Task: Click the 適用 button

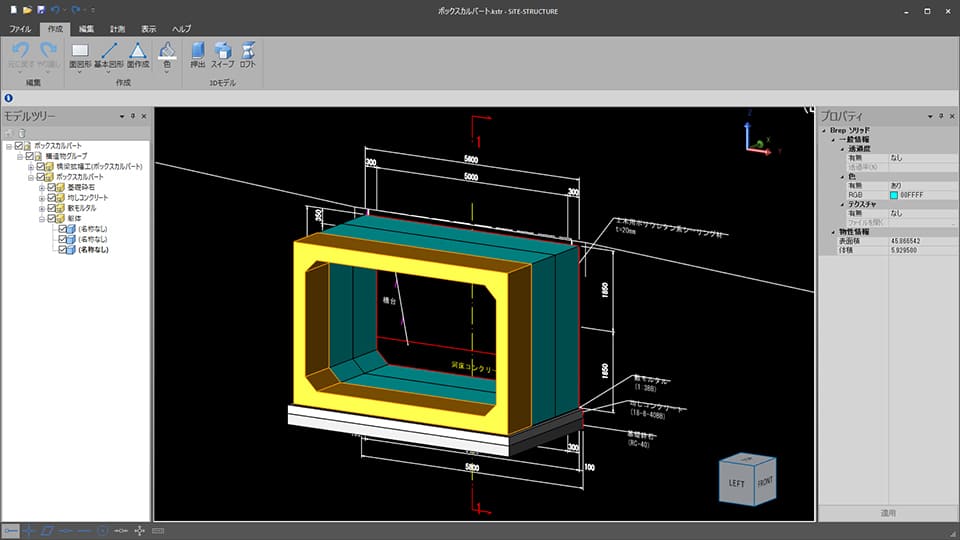Action: [888, 513]
